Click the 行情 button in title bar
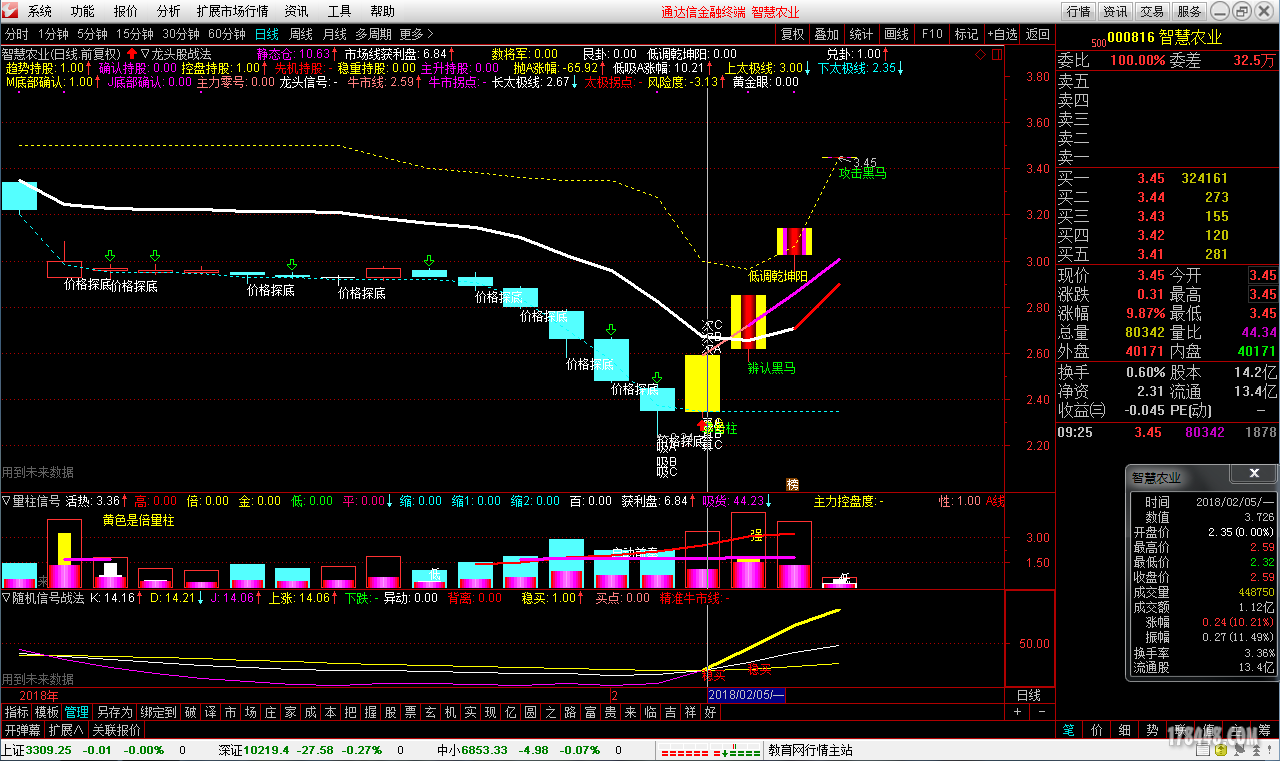 click(1078, 12)
